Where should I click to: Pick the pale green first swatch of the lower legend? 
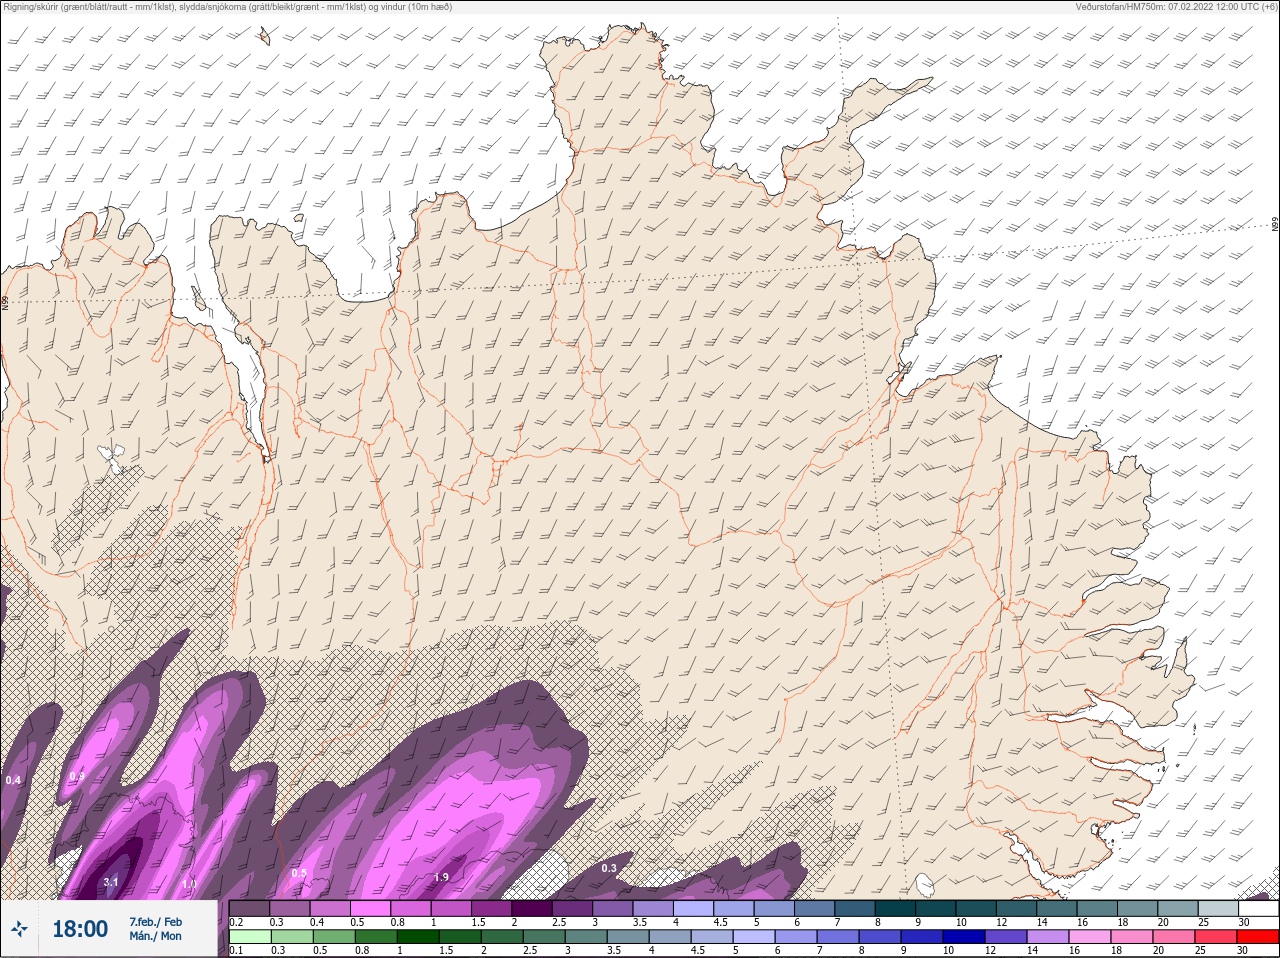[x=250, y=938]
